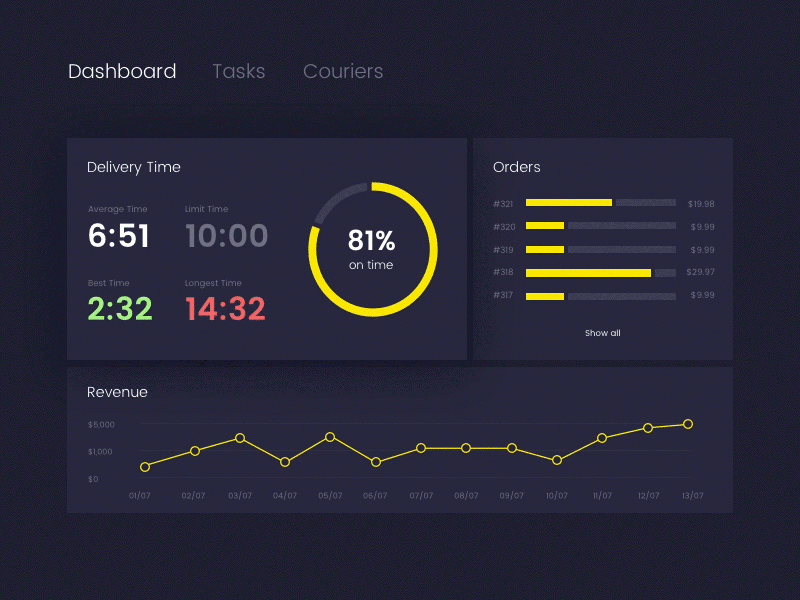Select the Revenue panel heading

coord(117,392)
